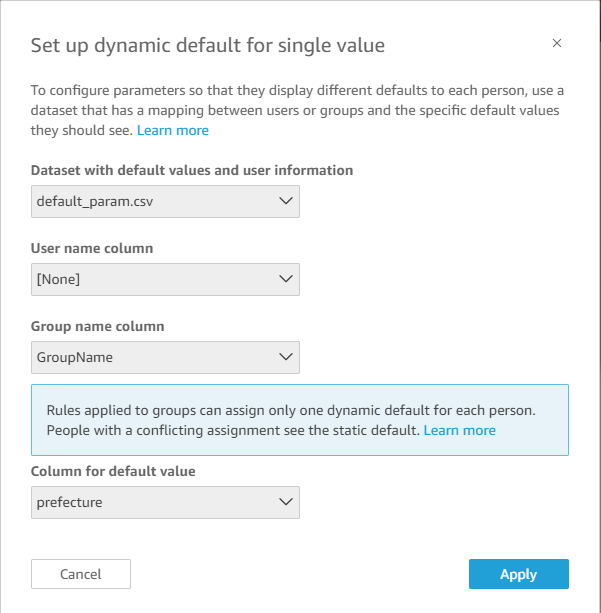601x613 pixels.
Task: Apply the dynamic default settings
Action: (x=518, y=574)
